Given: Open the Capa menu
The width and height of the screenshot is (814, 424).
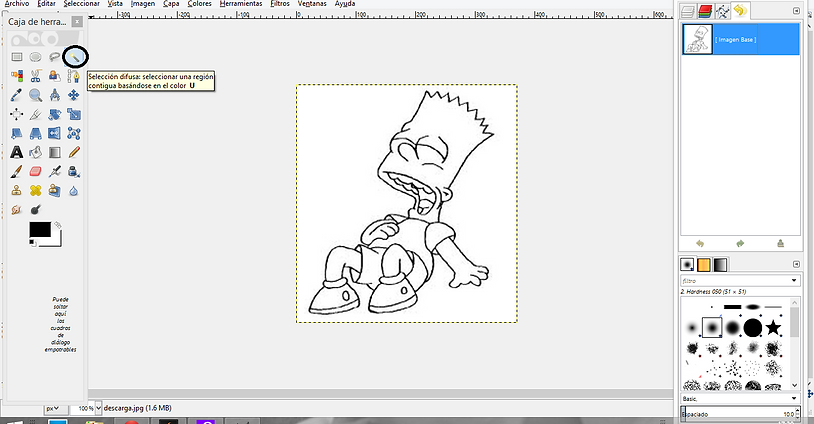Looking at the screenshot, I should click(171, 4).
